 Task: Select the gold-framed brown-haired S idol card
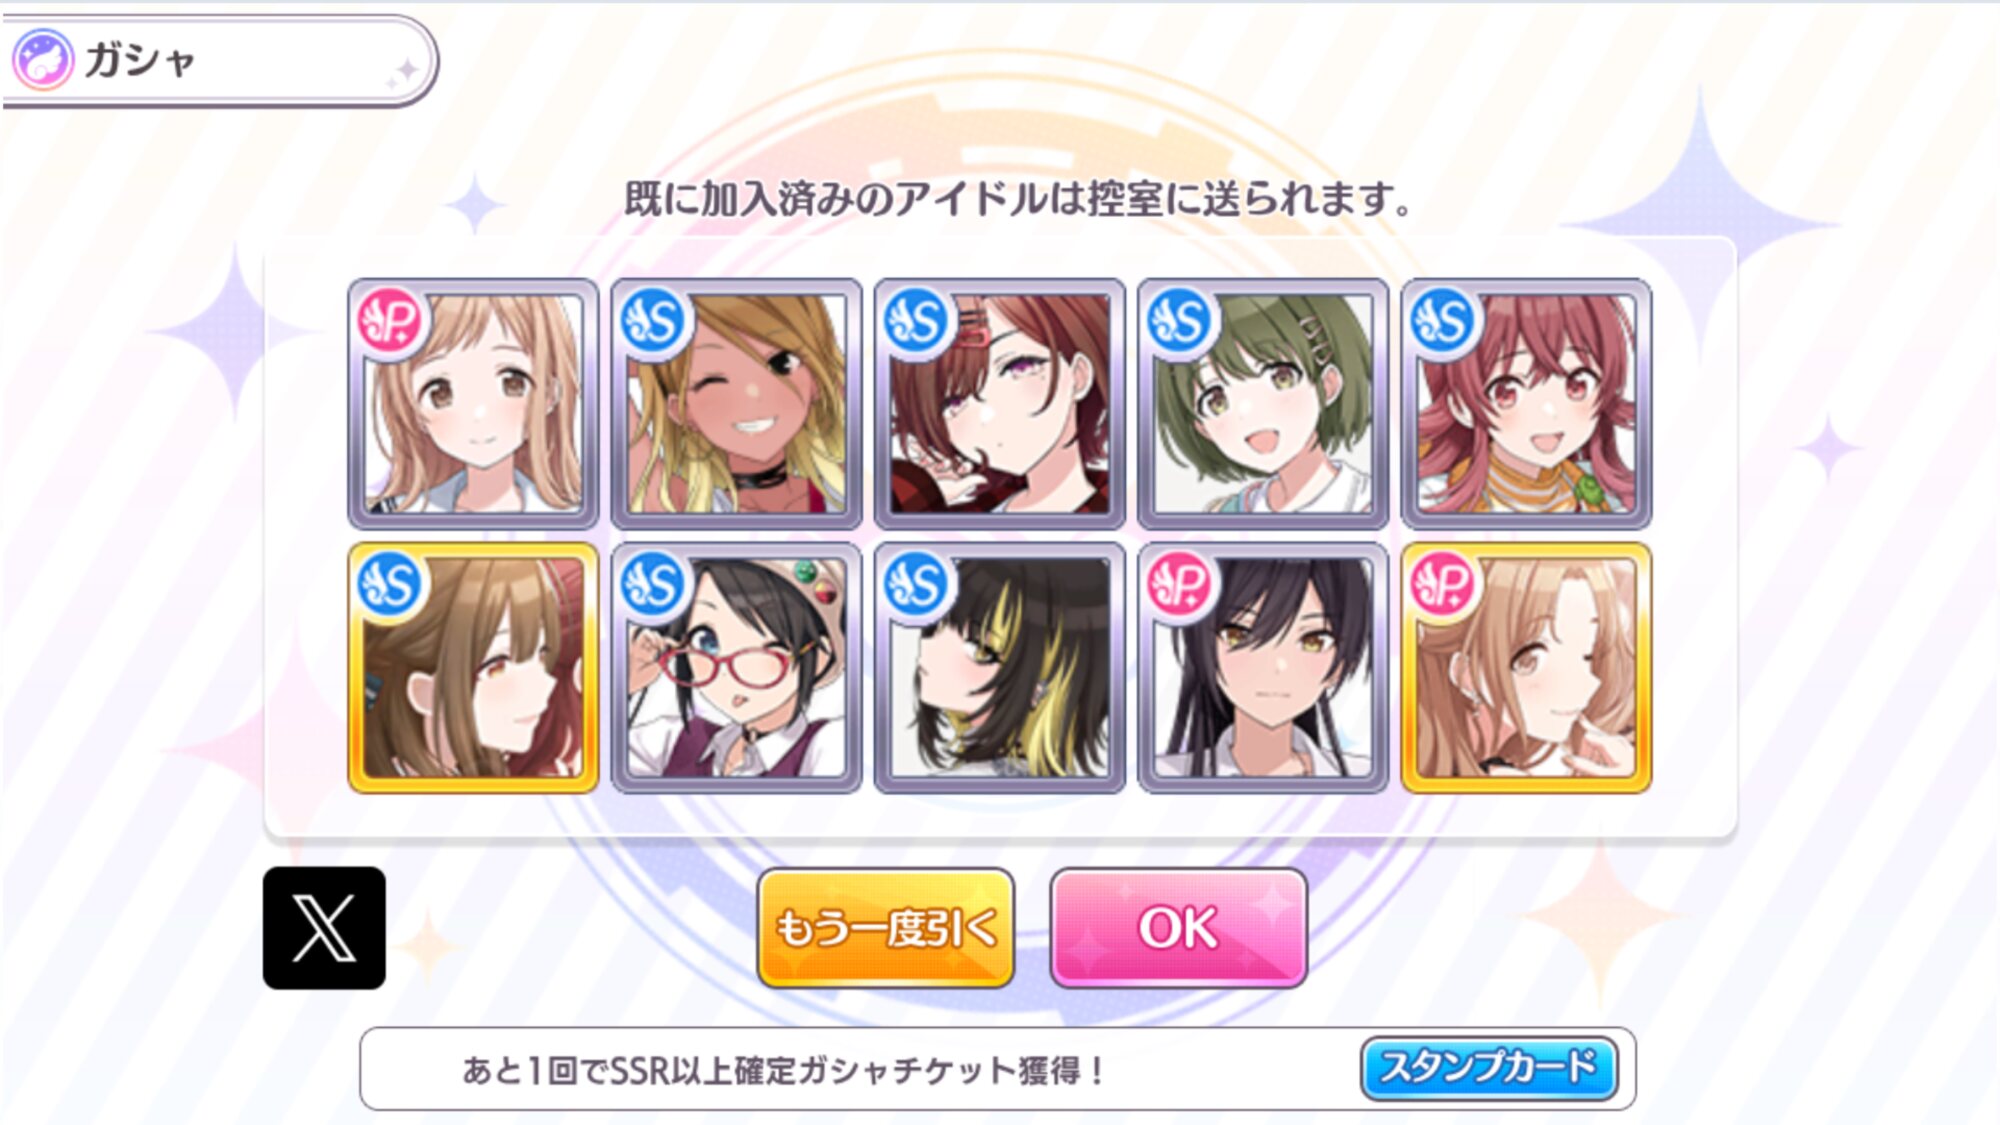[x=473, y=668]
